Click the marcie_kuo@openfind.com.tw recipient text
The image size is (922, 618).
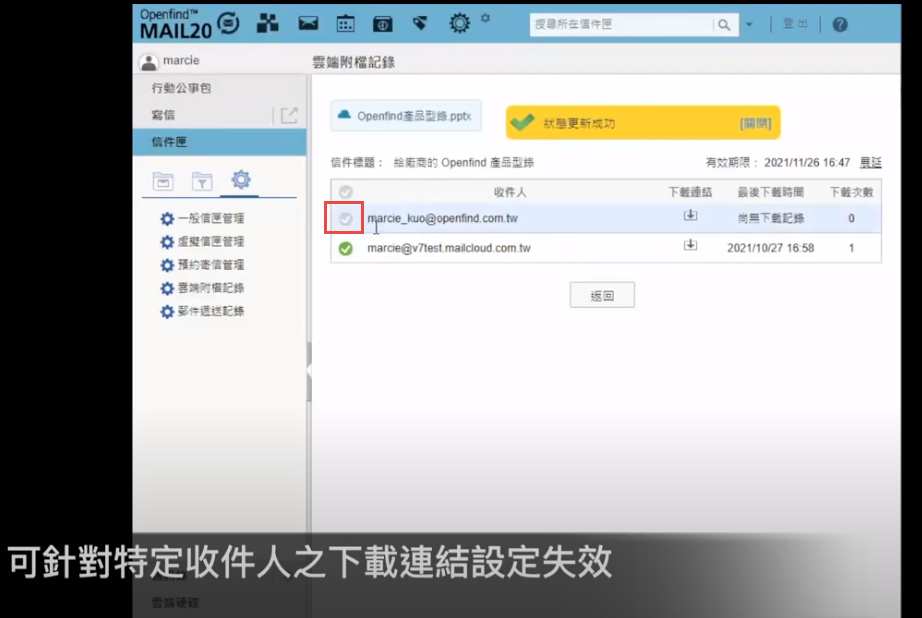click(442, 219)
